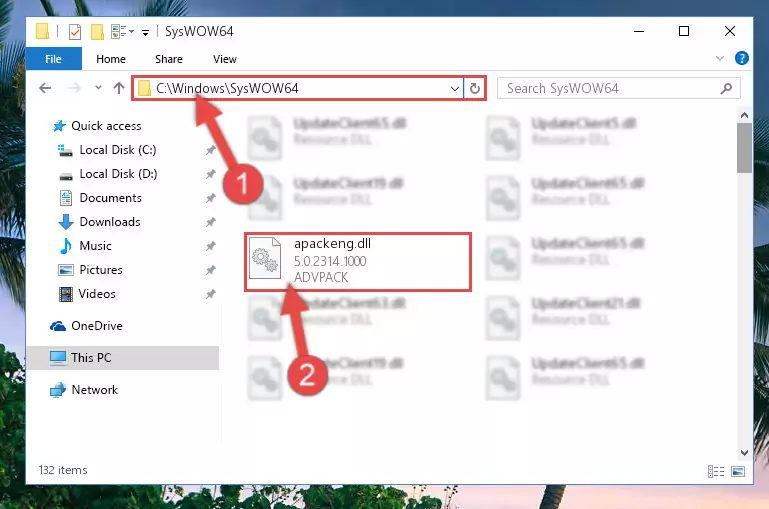Unpin Local Disk (D:) with pin icon
Screen dimensions: 769x509
pos(210,174)
